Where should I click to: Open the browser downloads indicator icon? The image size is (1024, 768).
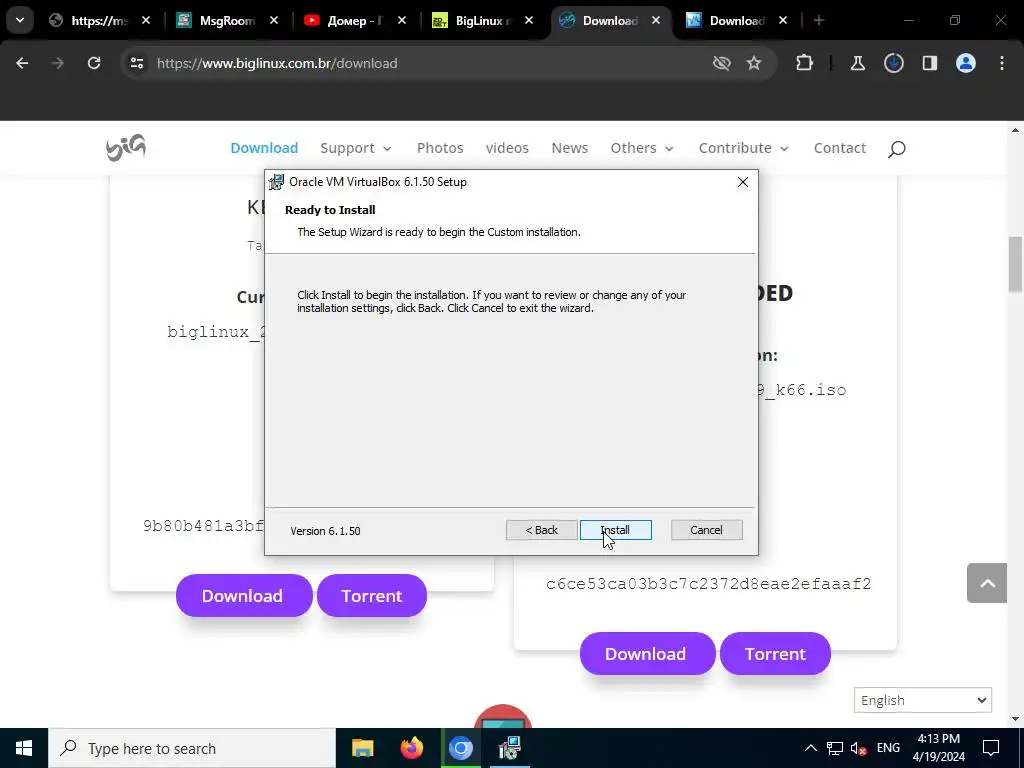(893, 63)
